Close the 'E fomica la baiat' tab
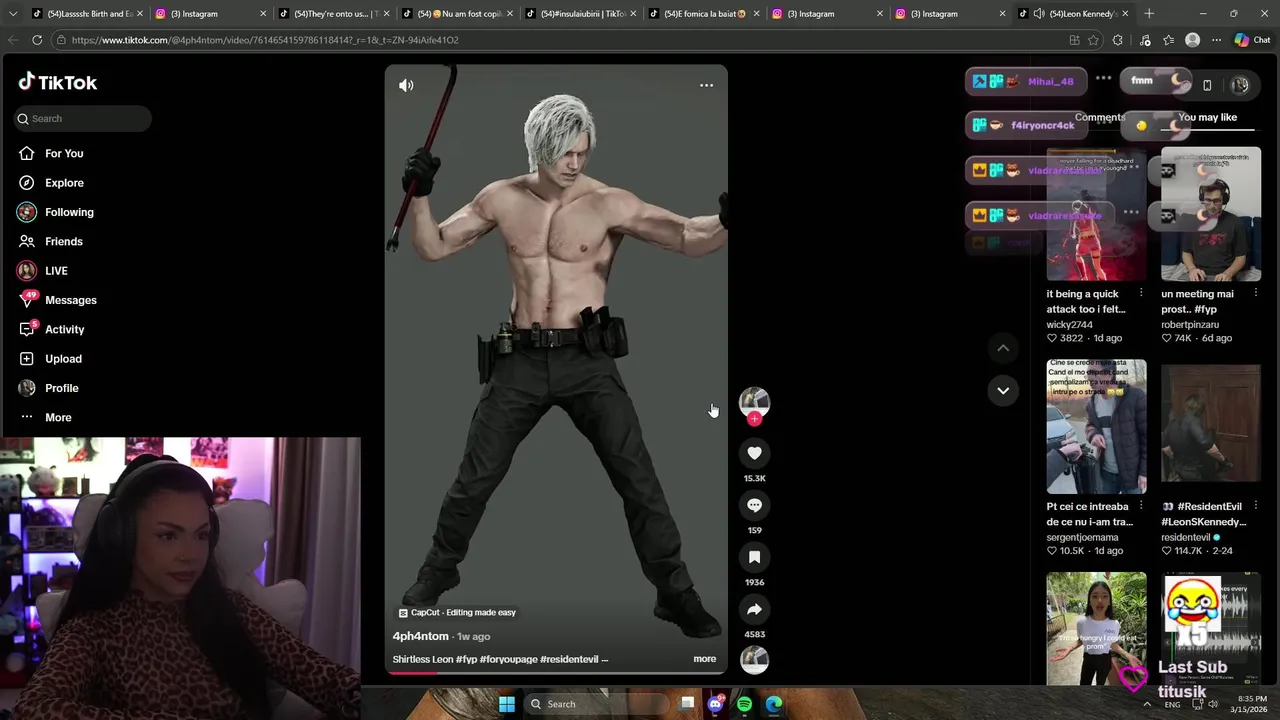The image size is (1280, 720). pyautogui.click(x=756, y=14)
